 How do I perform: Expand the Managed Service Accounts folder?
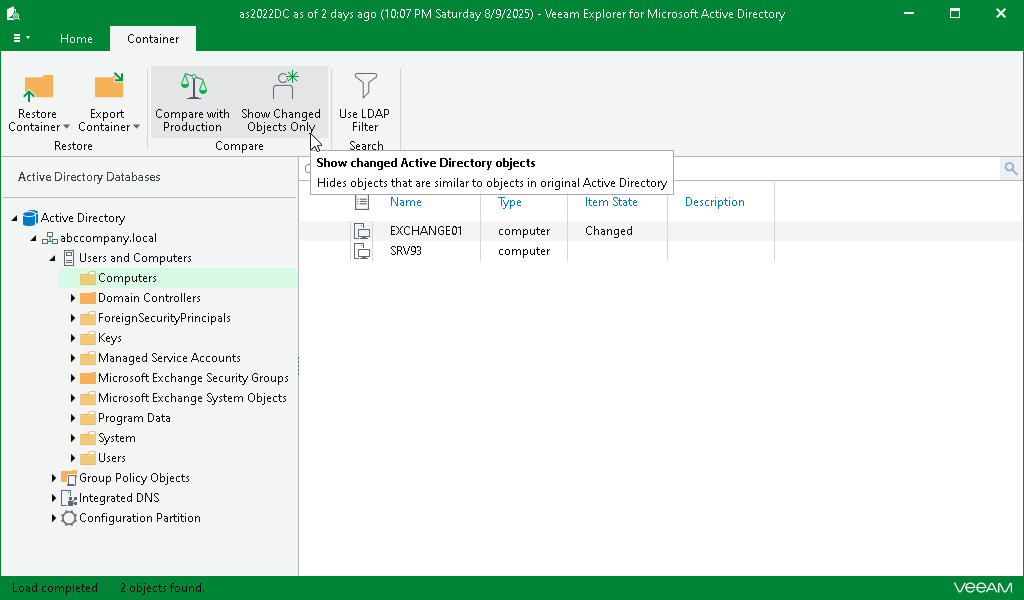(x=72, y=358)
